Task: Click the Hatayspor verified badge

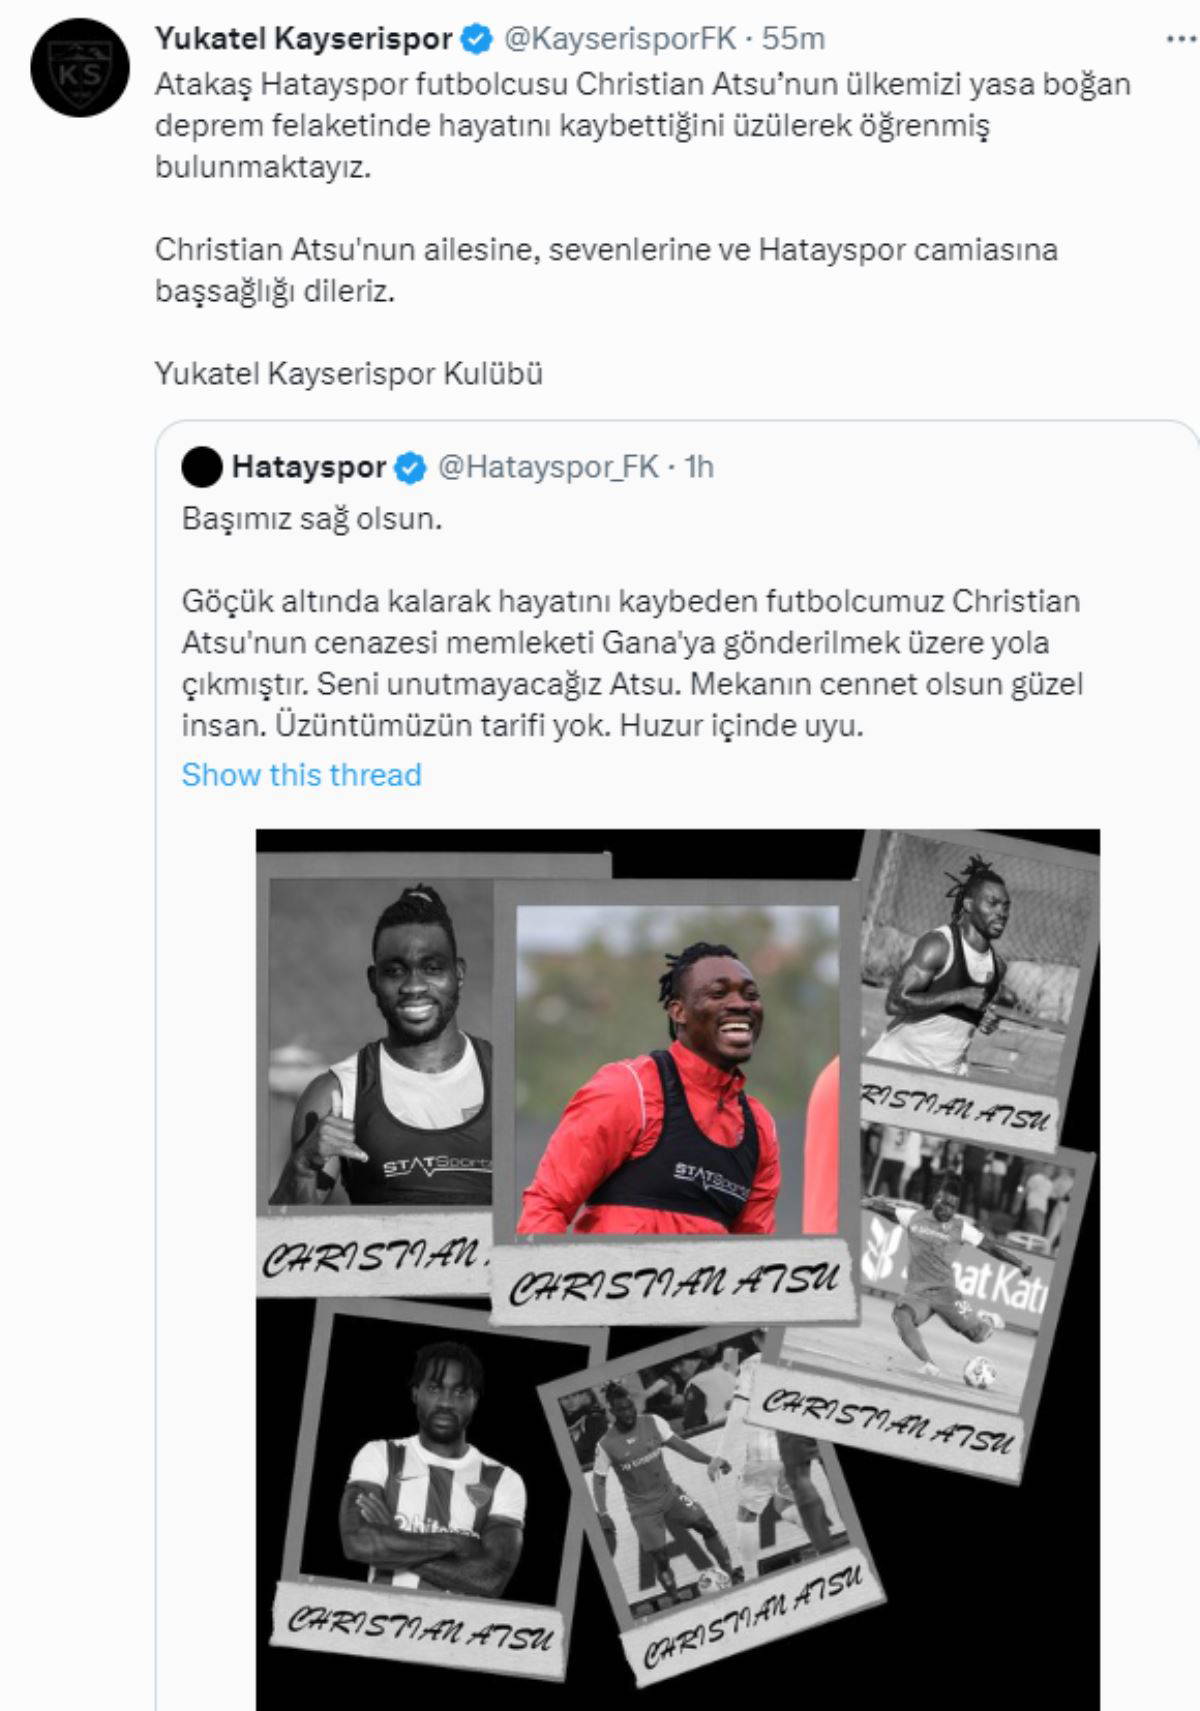Action: pos(411,467)
